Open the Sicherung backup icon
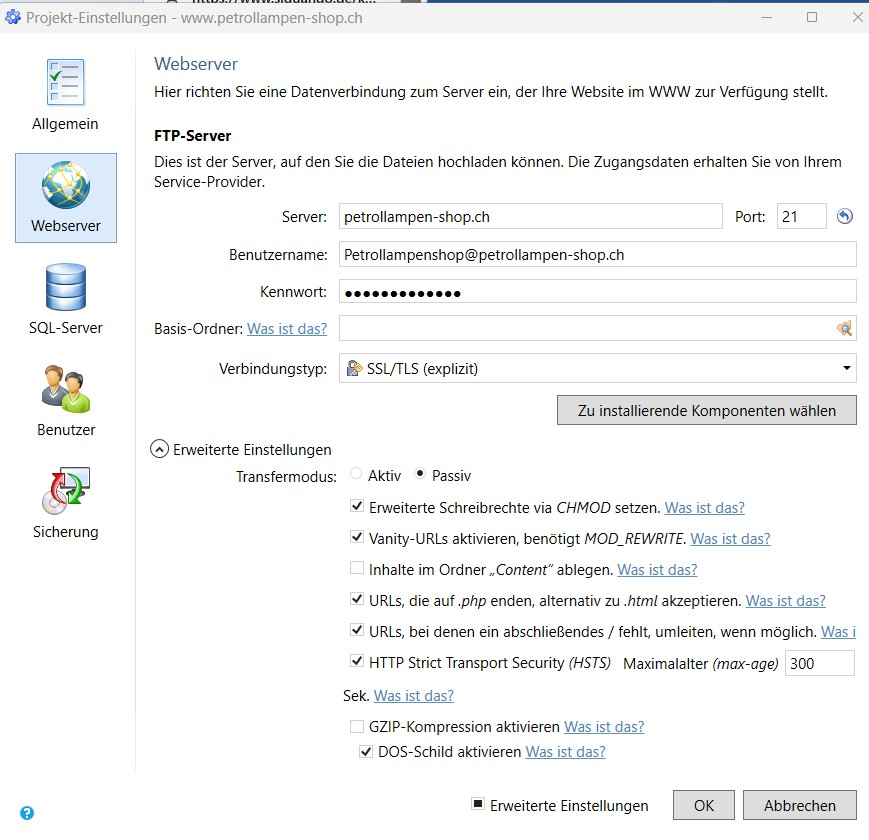The height and width of the screenshot is (840, 869). (65, 492)
